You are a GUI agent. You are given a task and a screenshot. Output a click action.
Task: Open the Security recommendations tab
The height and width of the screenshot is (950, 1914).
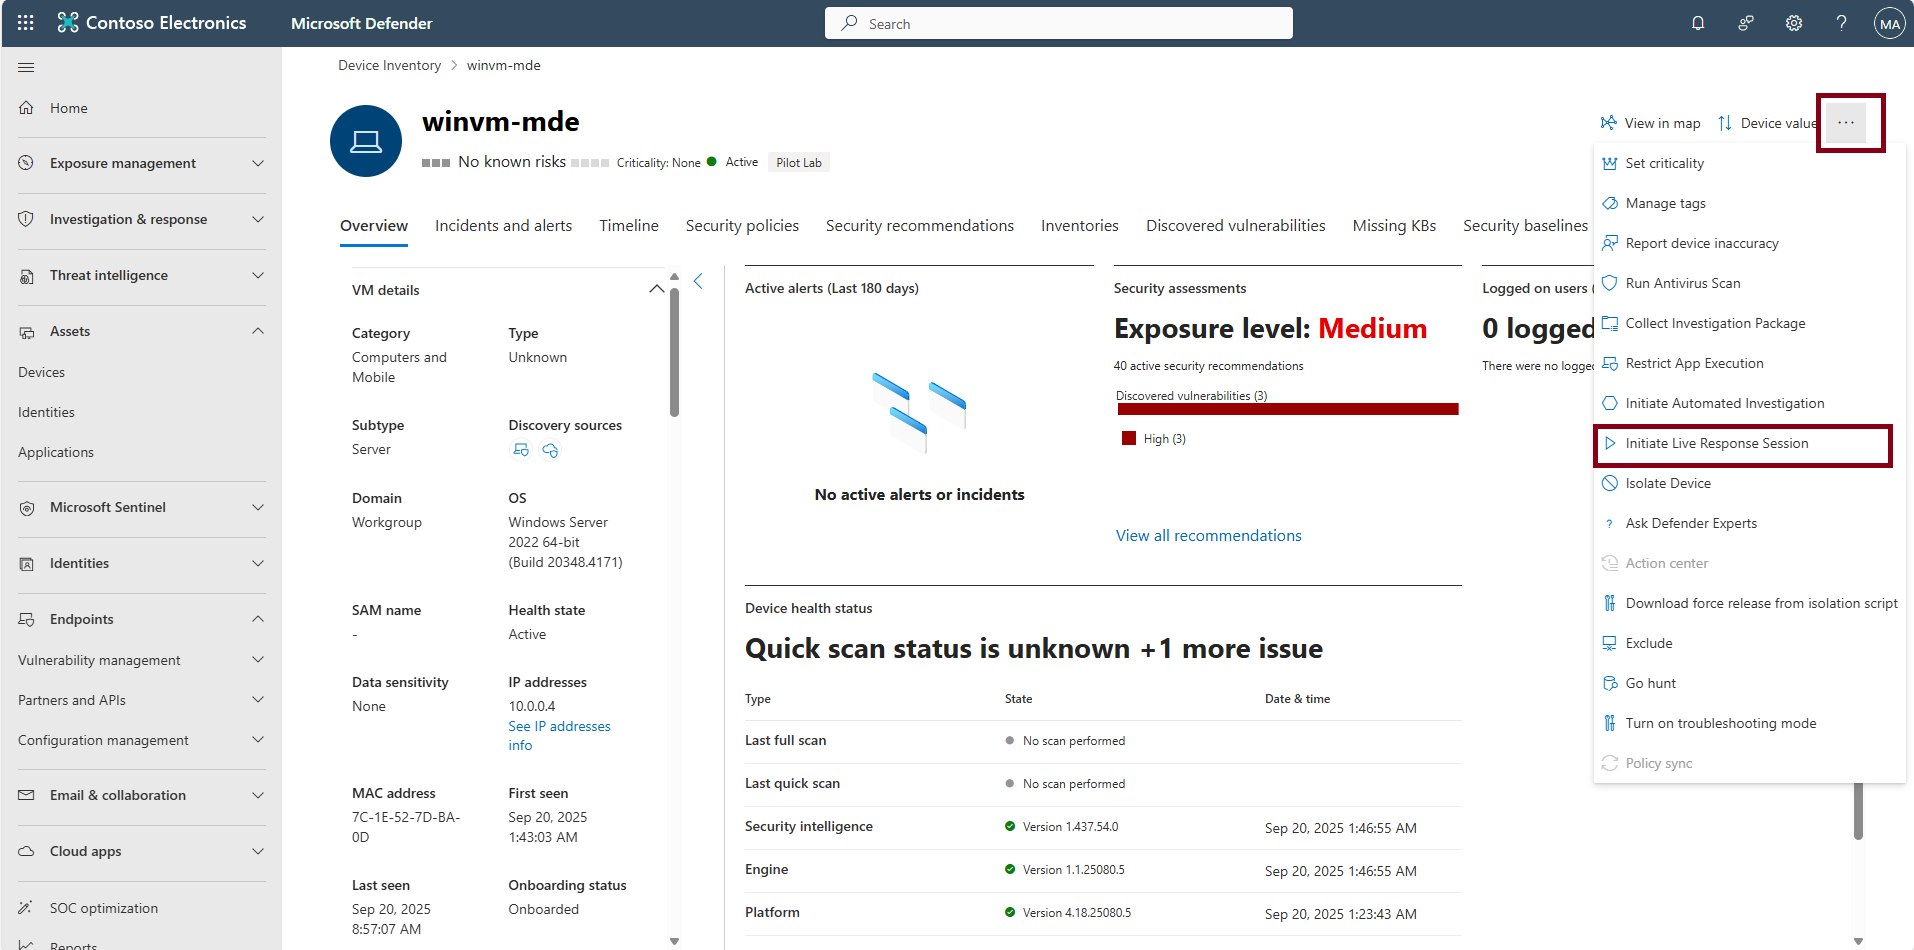tap(920, 226)
